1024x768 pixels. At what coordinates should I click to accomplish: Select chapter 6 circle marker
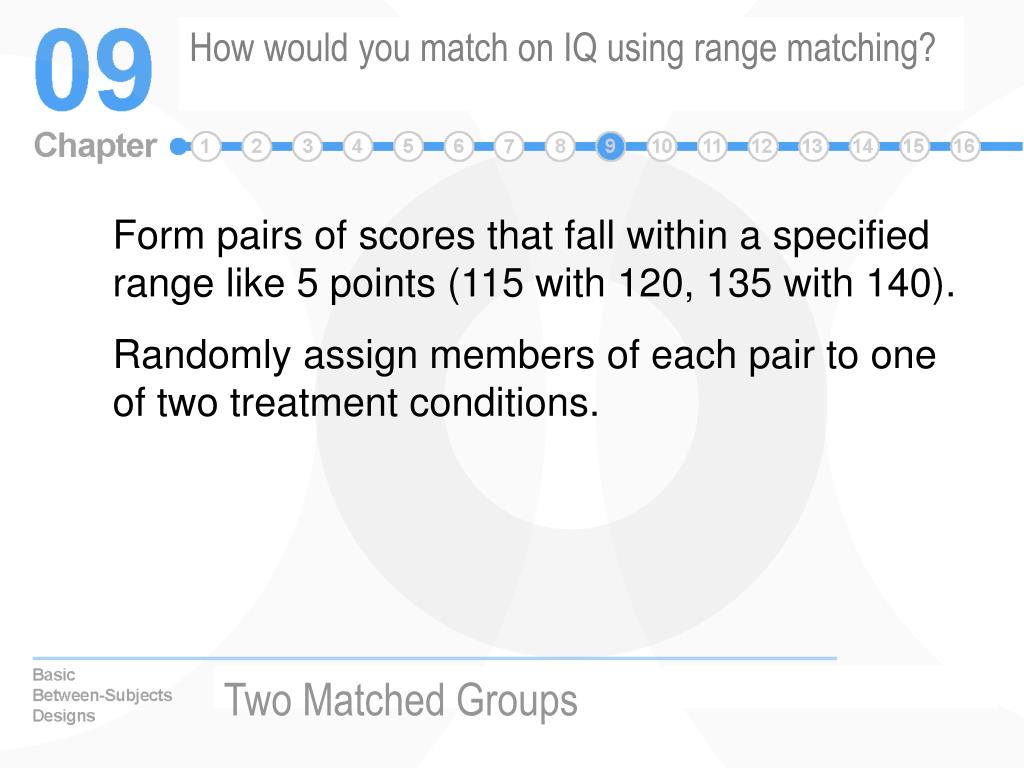click(458, 146)
